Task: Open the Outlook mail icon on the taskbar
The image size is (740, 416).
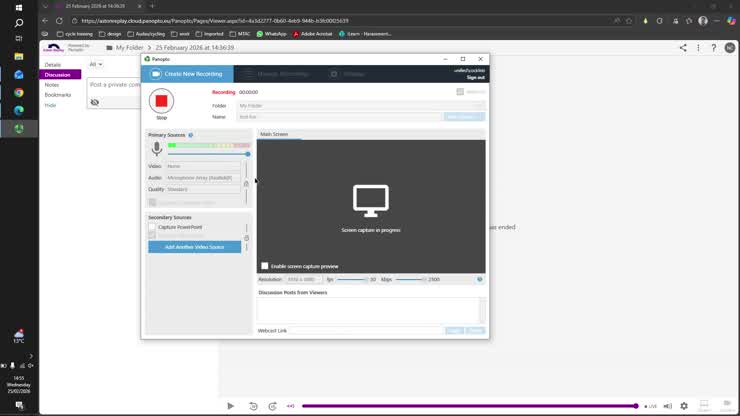Action: tap(19, 75)
